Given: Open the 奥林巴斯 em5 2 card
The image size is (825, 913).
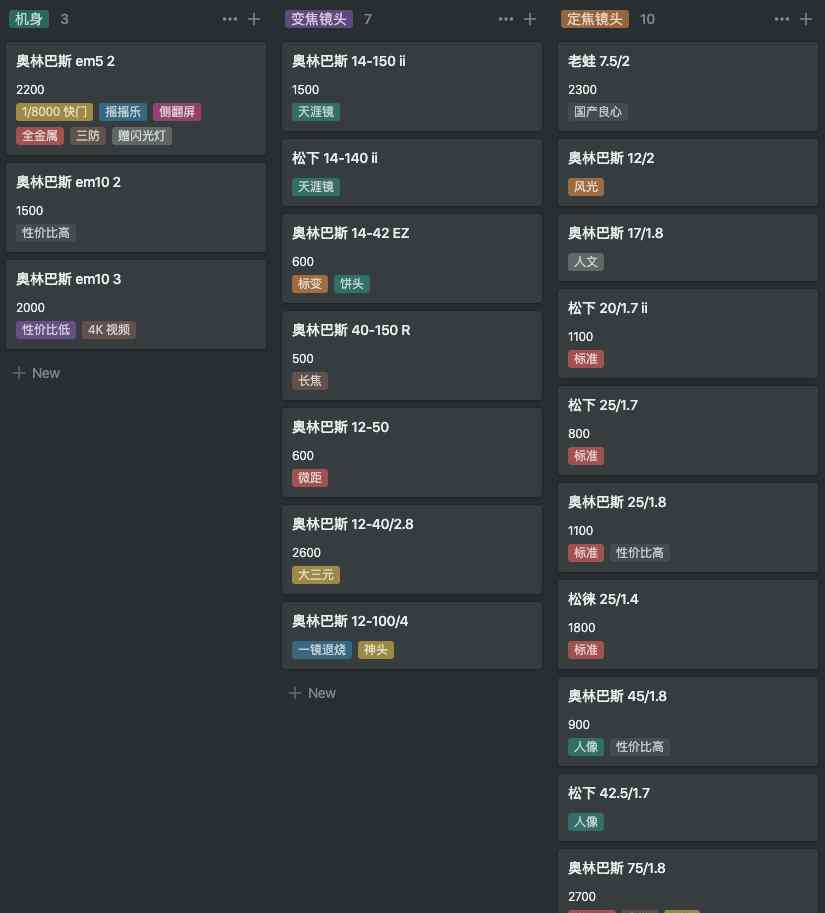Looking at the screenshot, I should pyautogui.click(x=136, y=98).
